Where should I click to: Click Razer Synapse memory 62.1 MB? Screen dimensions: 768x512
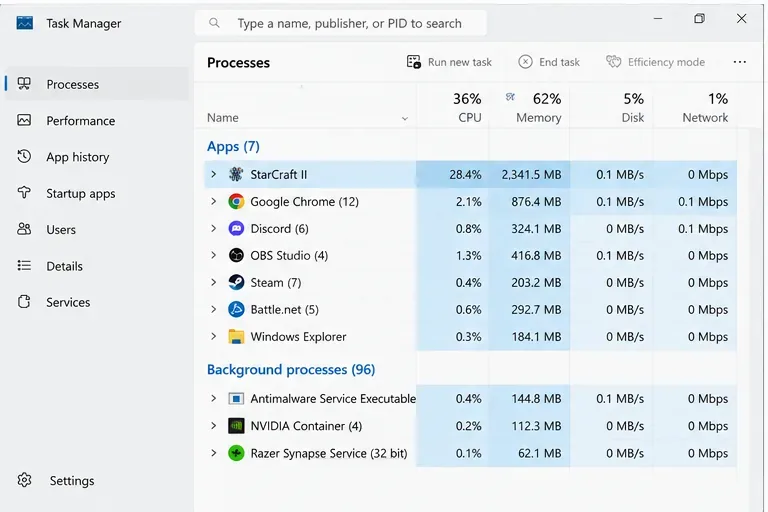point(539,453)
